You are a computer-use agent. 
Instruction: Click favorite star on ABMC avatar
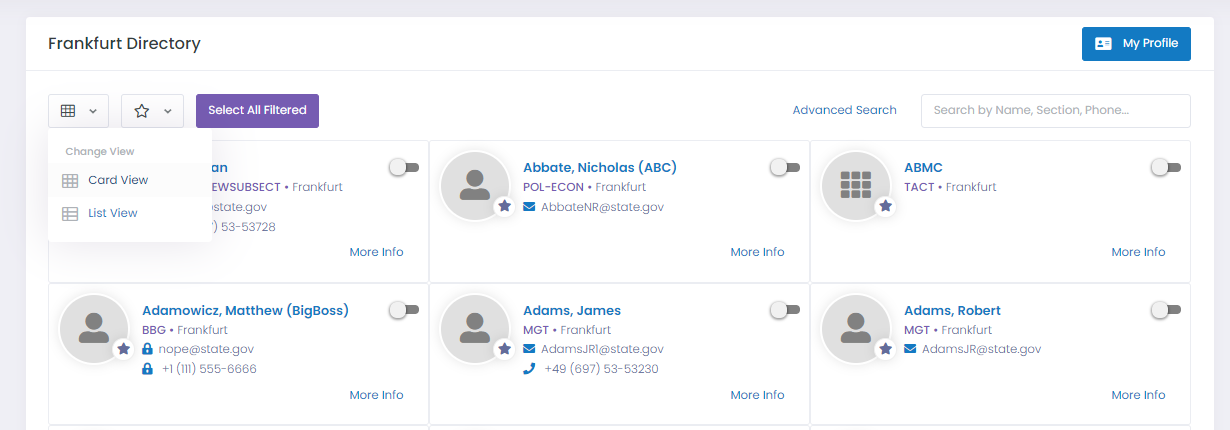886,206
